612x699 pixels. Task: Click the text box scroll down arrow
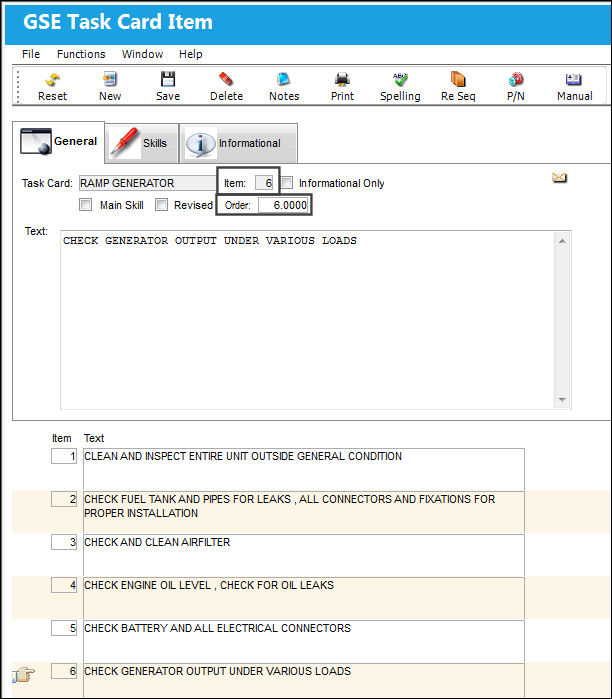click(x=562, y=399)
